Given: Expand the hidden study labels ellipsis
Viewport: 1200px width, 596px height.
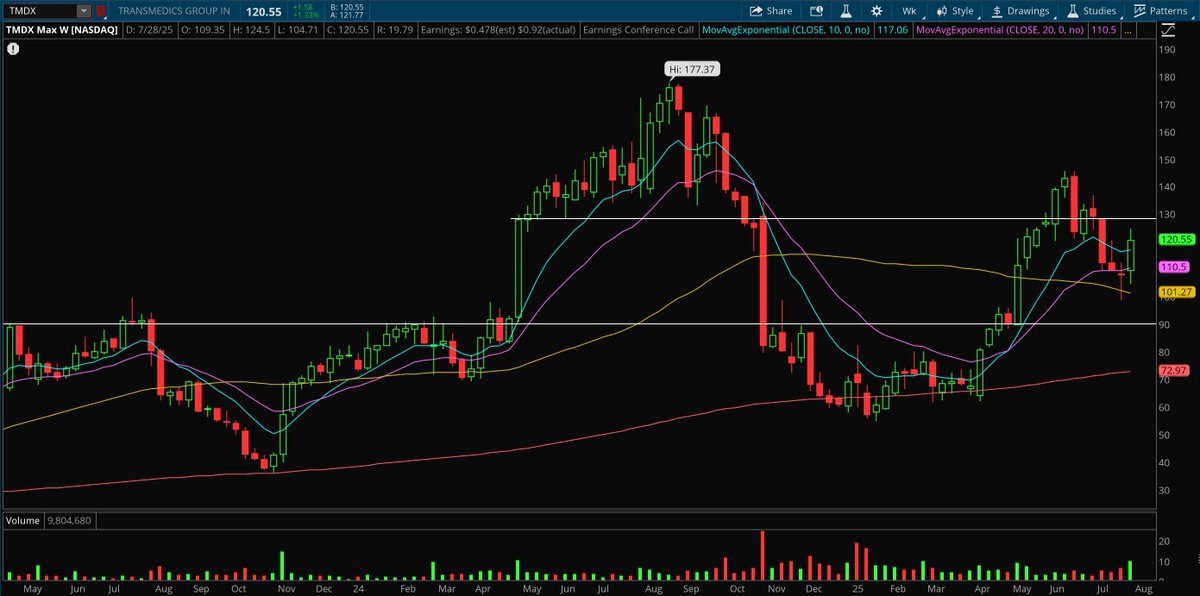Looking at the screenshot, I should (1128, 31).
